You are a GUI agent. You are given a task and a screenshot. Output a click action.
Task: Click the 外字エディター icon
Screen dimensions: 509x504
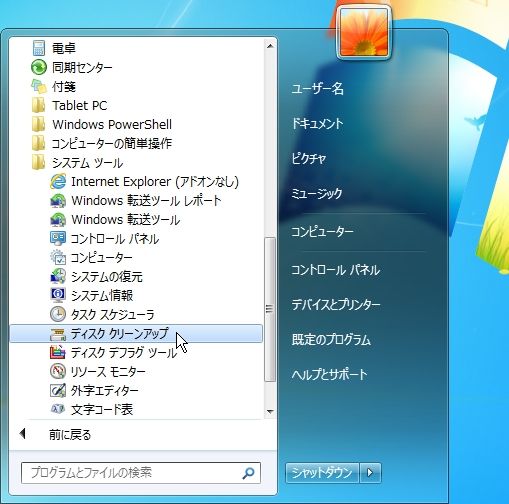pyautogui.click(x=58, y=390)
